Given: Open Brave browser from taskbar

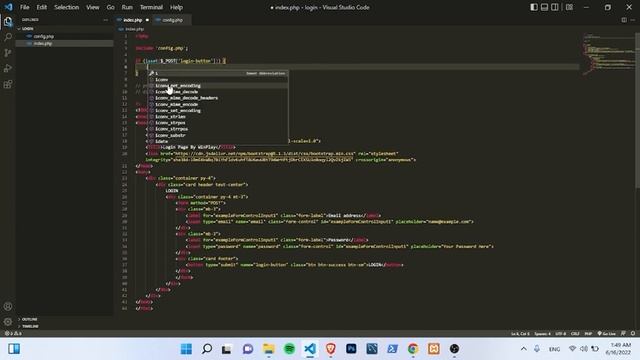Looking at the screenshot, I should click(331, 349).
